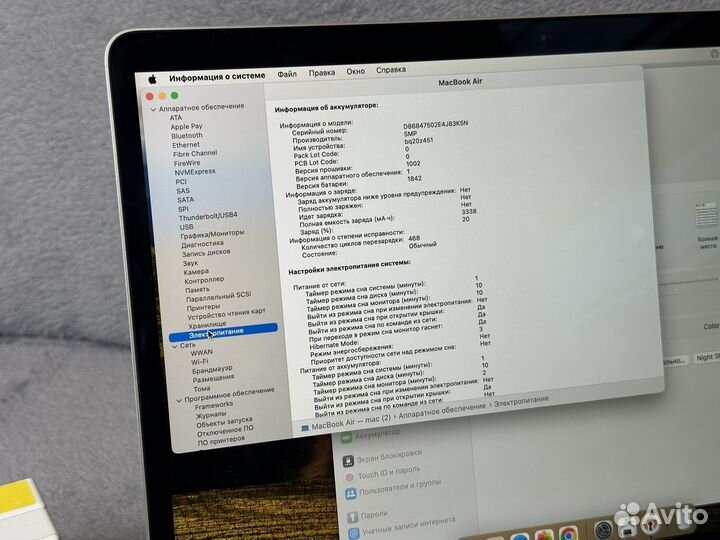Collapse the Сеть section chevron
This screenshot has height=540, width=720.
(x=175, y=347)
